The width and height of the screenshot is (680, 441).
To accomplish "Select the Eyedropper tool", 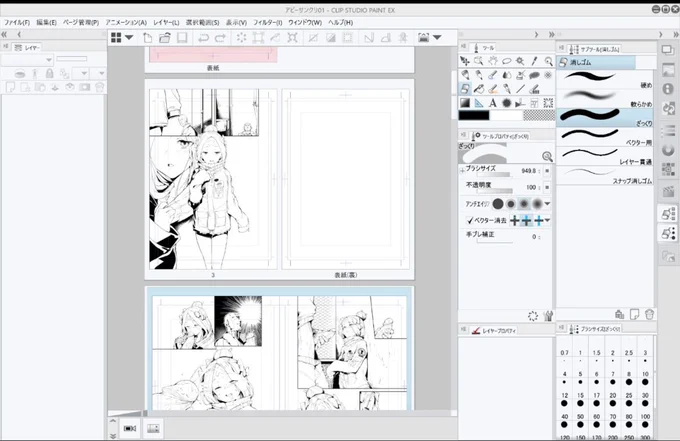I will click(534, 61).
